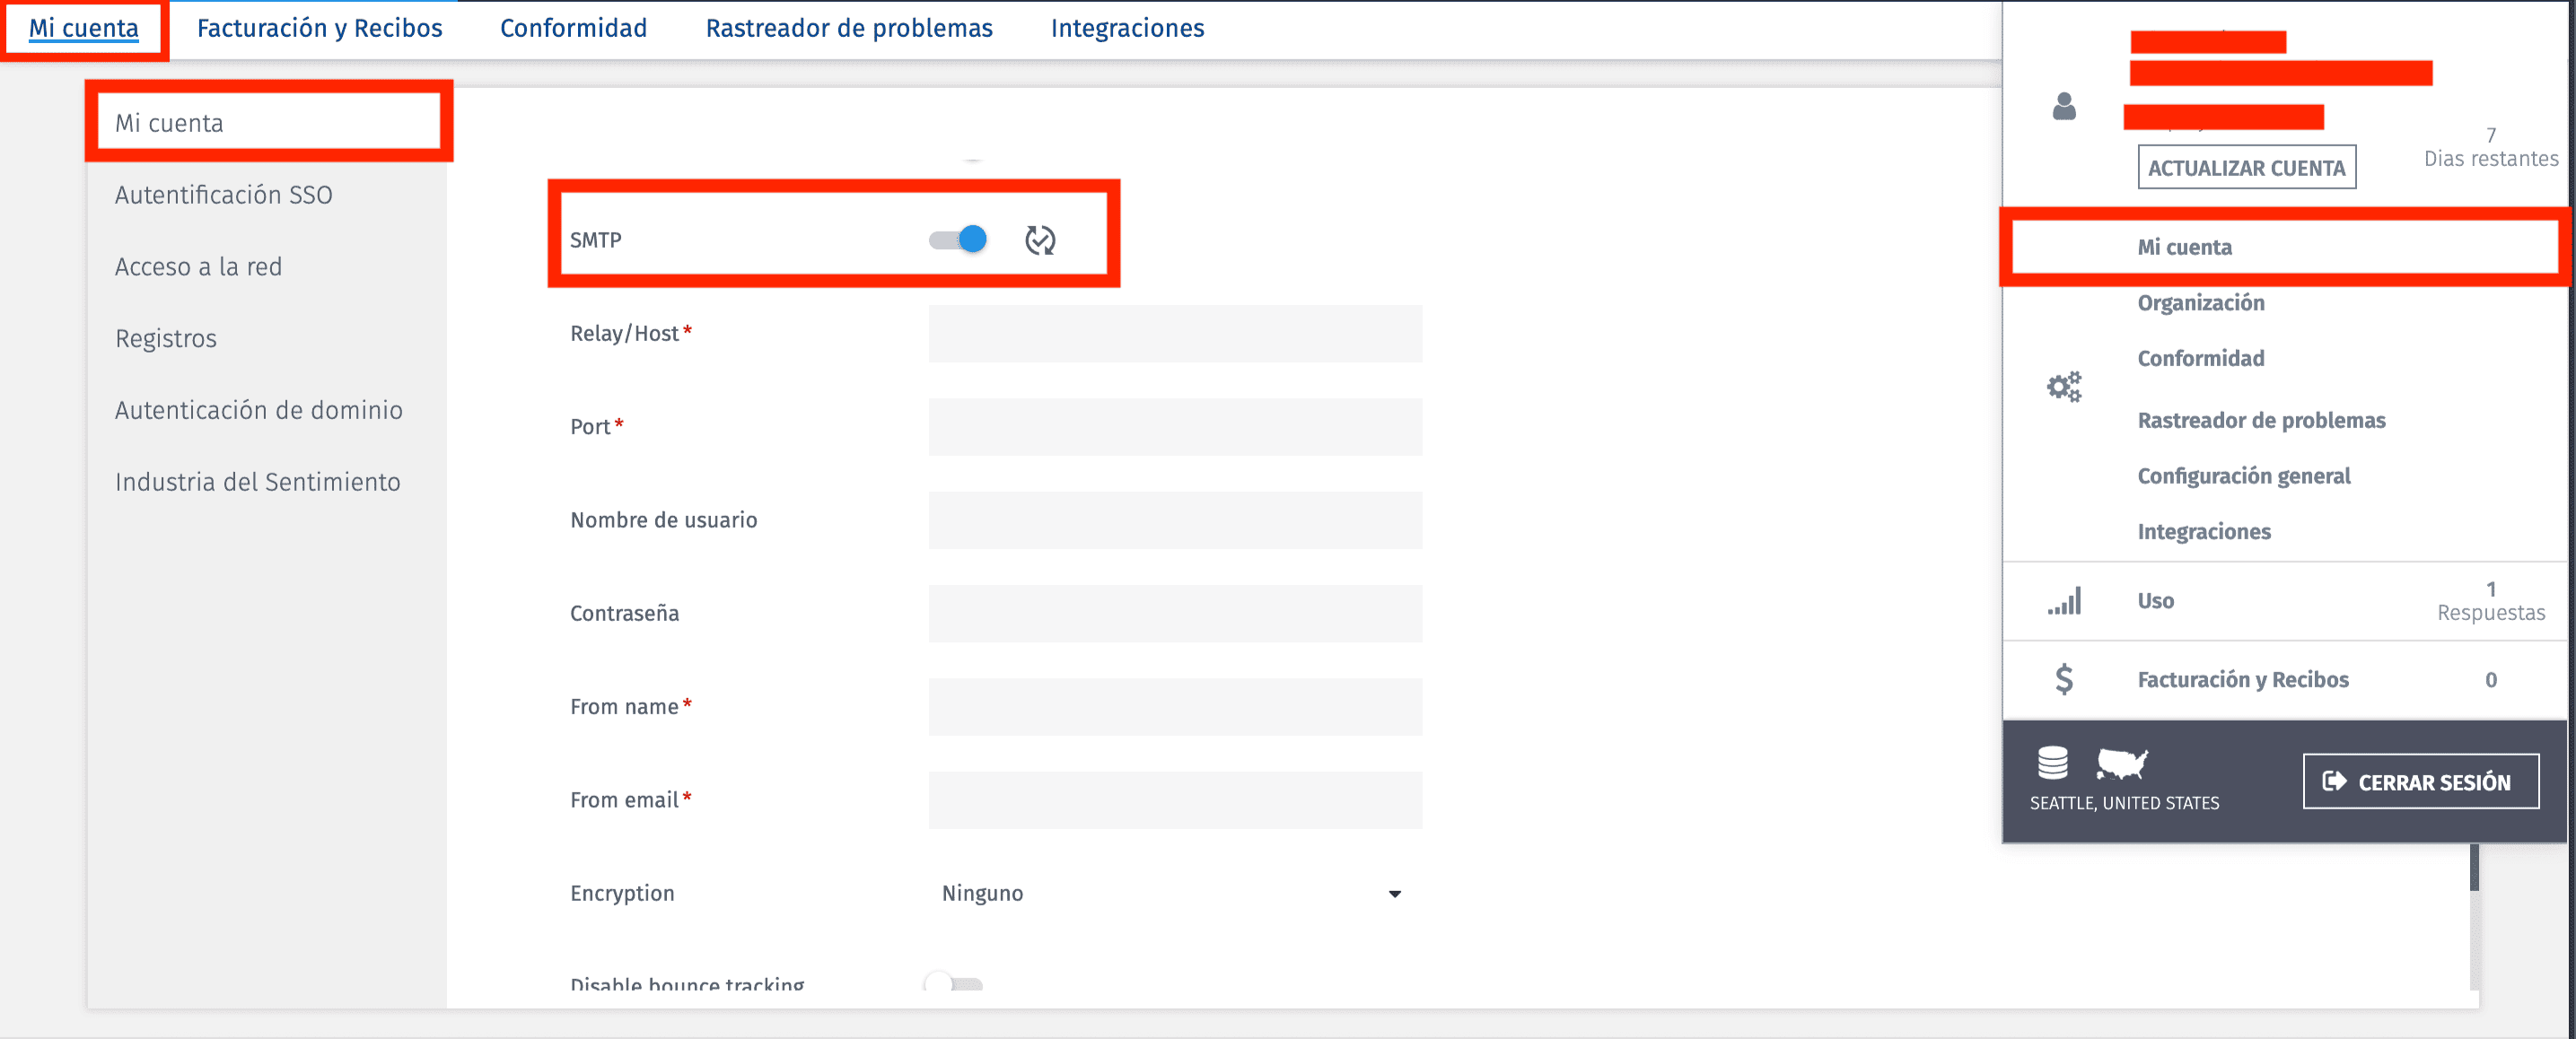Disable the SMTP toggle
The image size is (2576, 1039).
955,239
